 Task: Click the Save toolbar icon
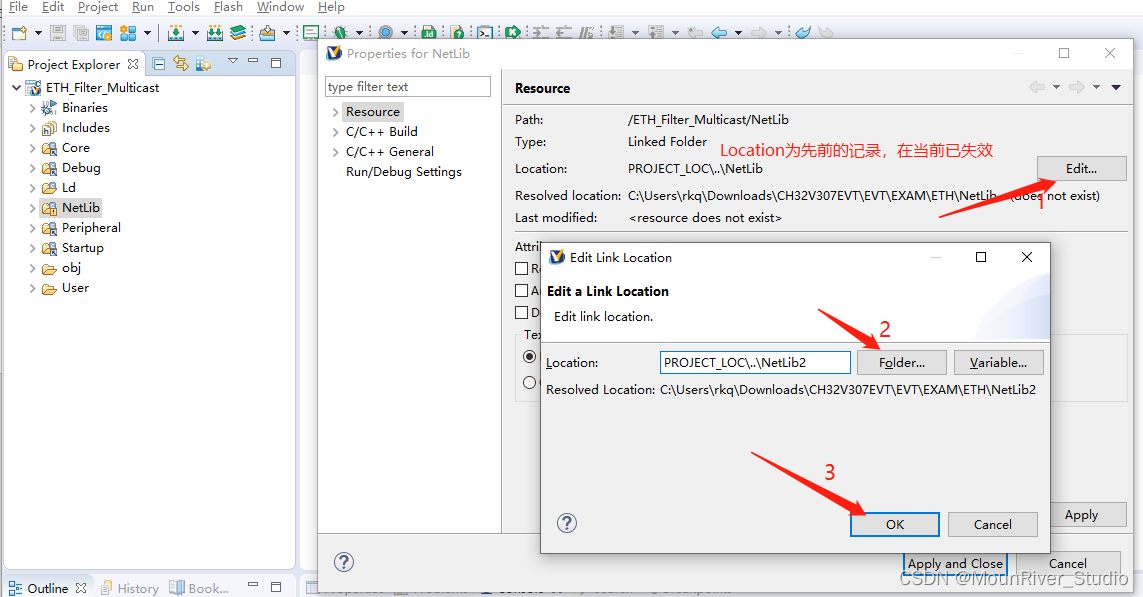coord(58,33)
